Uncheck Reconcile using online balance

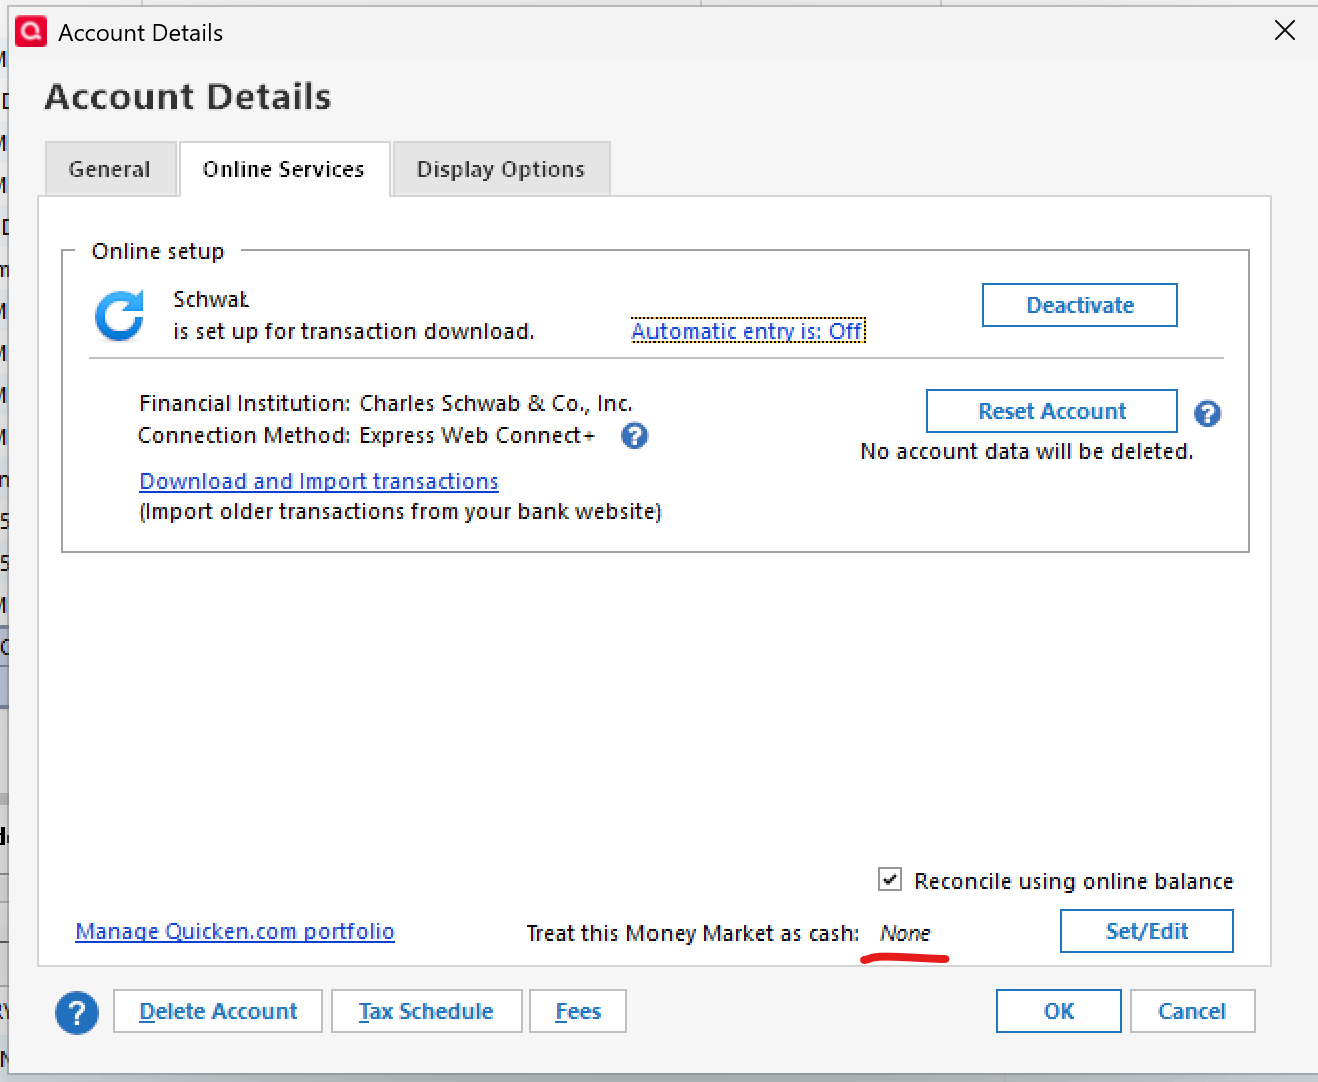(889, 880)
